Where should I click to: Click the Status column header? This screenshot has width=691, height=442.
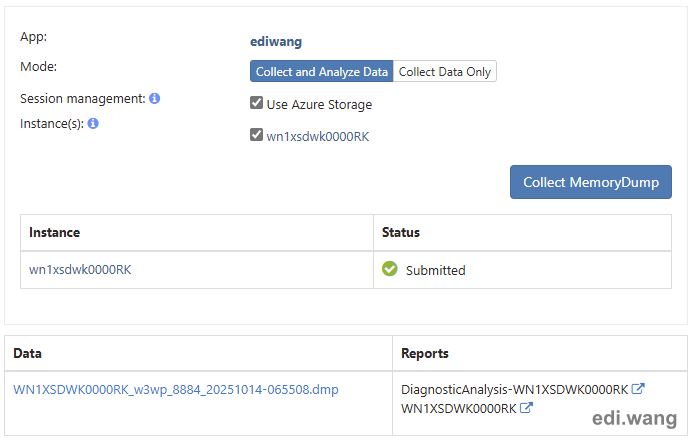(x=401, y=232)
